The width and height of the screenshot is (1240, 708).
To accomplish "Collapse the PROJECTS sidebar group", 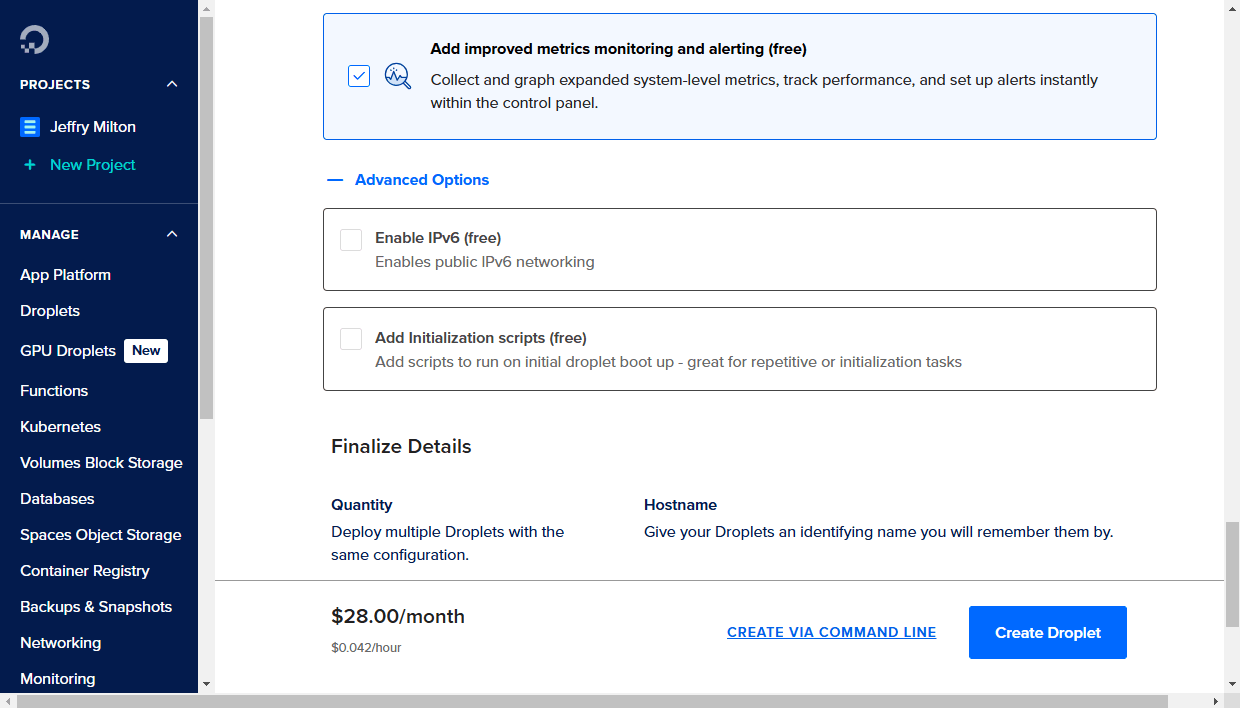I will click(x=171, y=84).
